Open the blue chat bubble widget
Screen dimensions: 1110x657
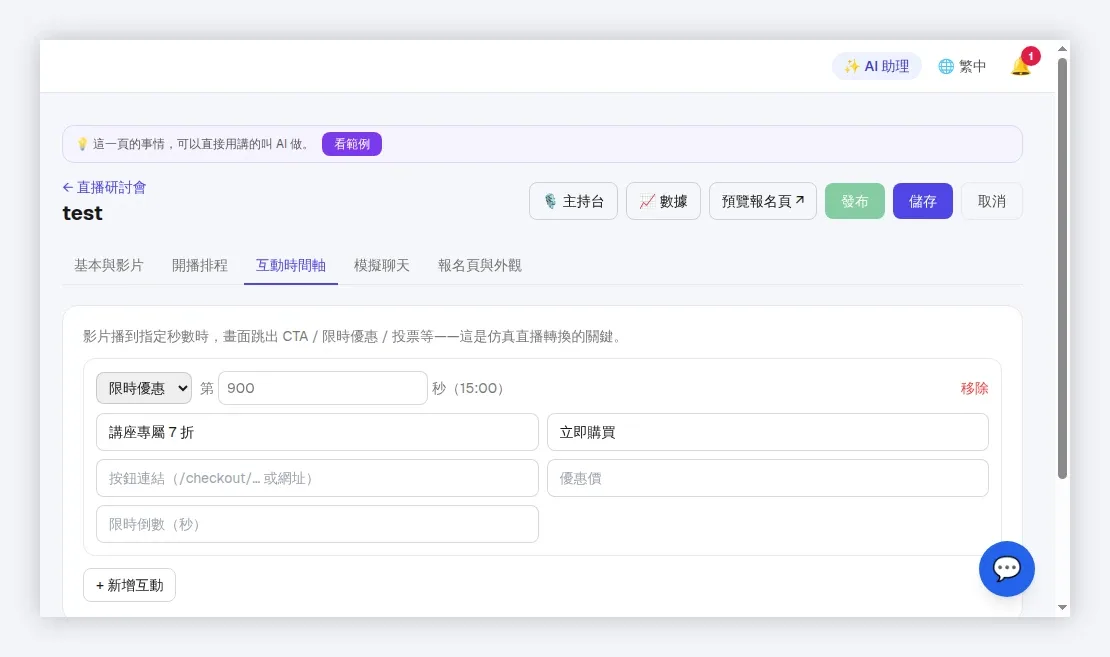point(1007,569)
